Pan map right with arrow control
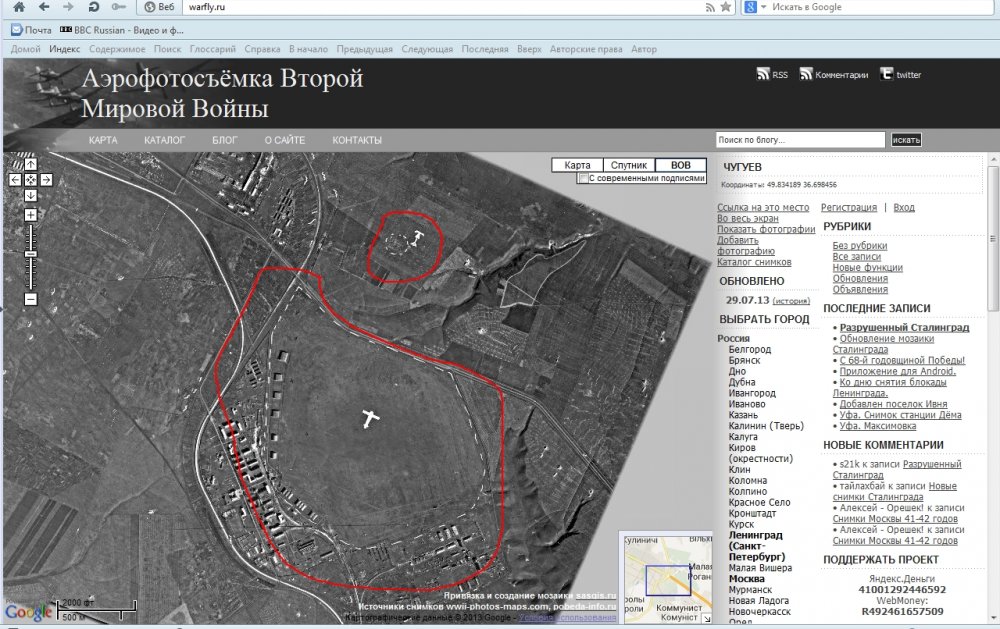The image size is (1000, 629). tap(46, 180)
